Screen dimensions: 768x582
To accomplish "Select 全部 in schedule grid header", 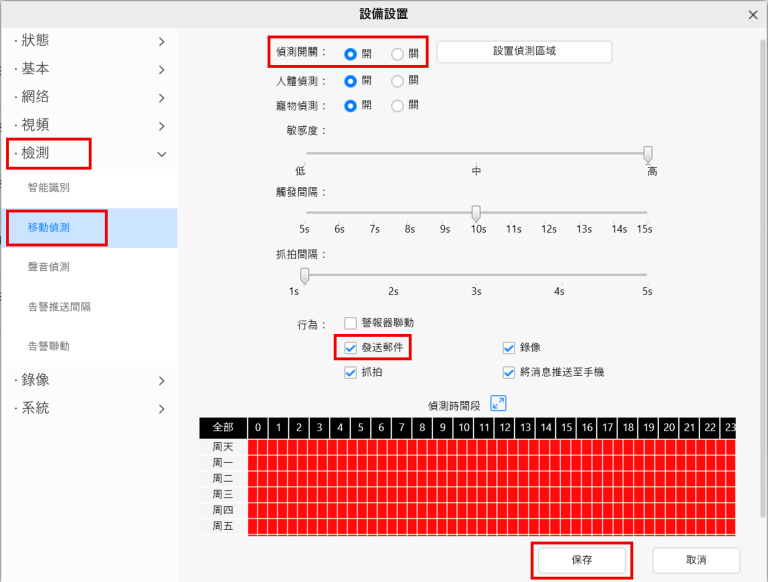I will (x=222, y=427).
